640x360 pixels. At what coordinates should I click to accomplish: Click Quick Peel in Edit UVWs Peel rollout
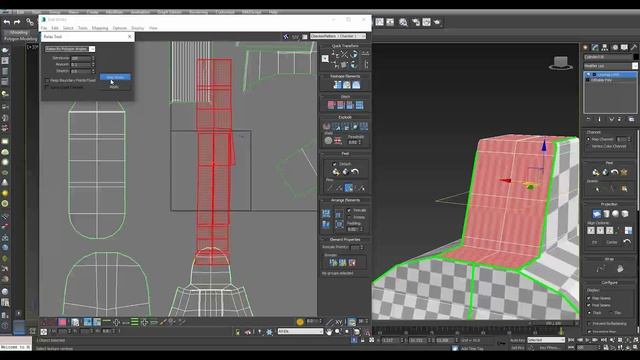coord(336,172)
